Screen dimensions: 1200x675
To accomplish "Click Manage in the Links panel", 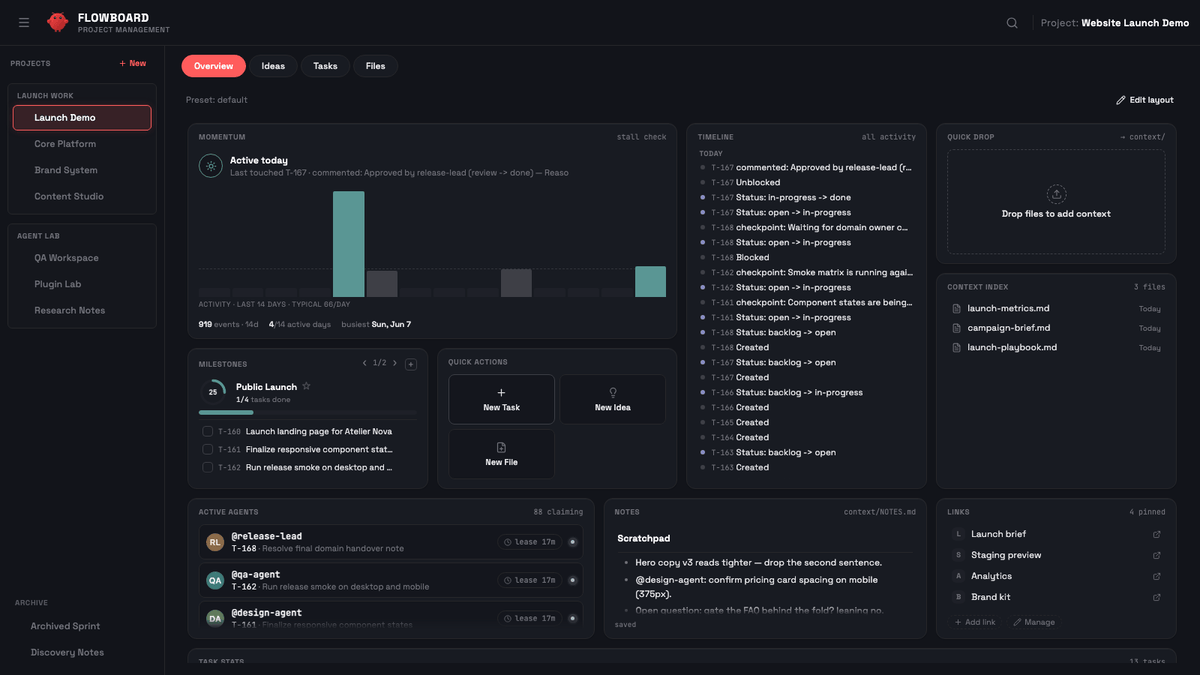I will [1034, 622].
